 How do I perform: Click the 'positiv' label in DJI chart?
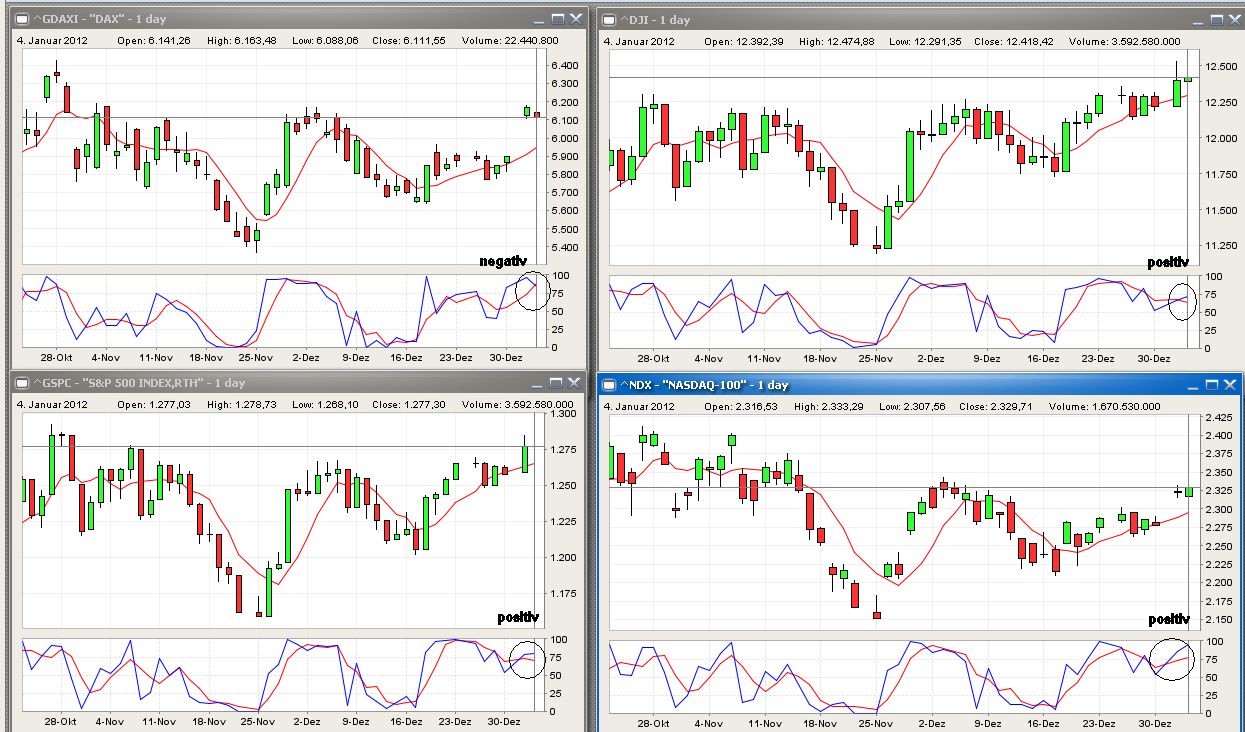(x=1168, y=262)
